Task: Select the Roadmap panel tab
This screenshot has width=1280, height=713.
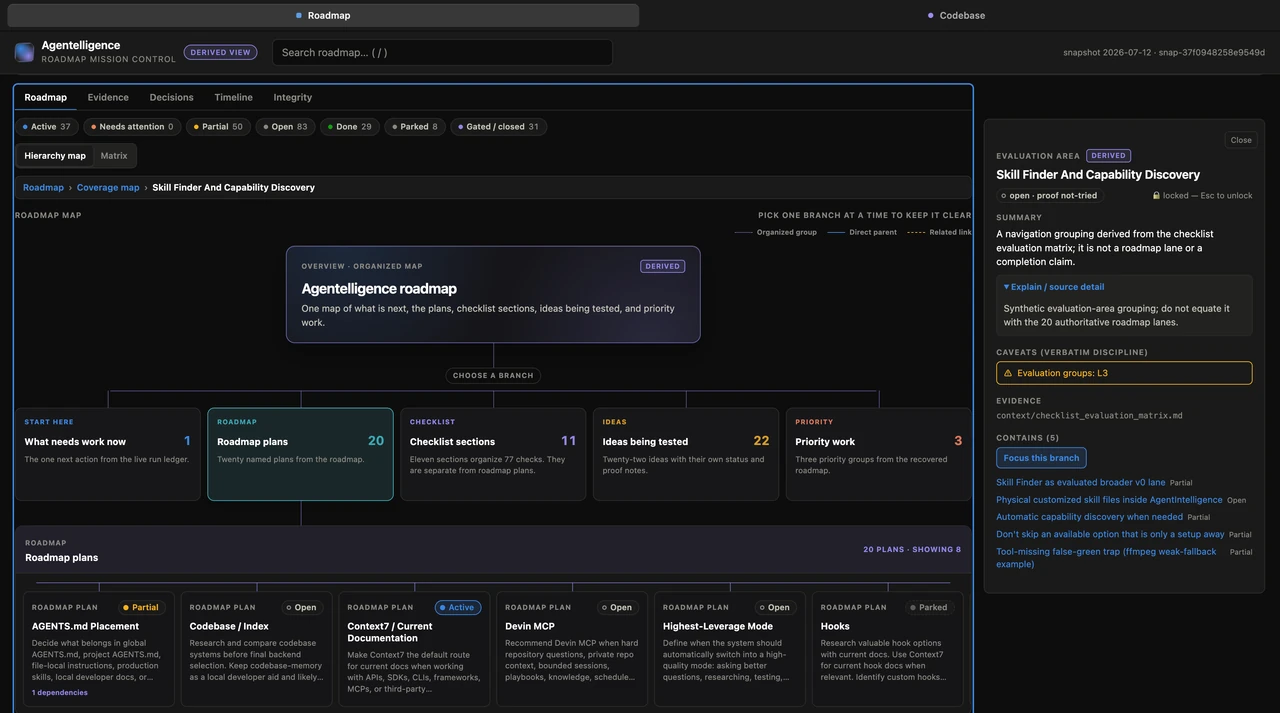Action: pyautogui.click(x=46, y=97)
